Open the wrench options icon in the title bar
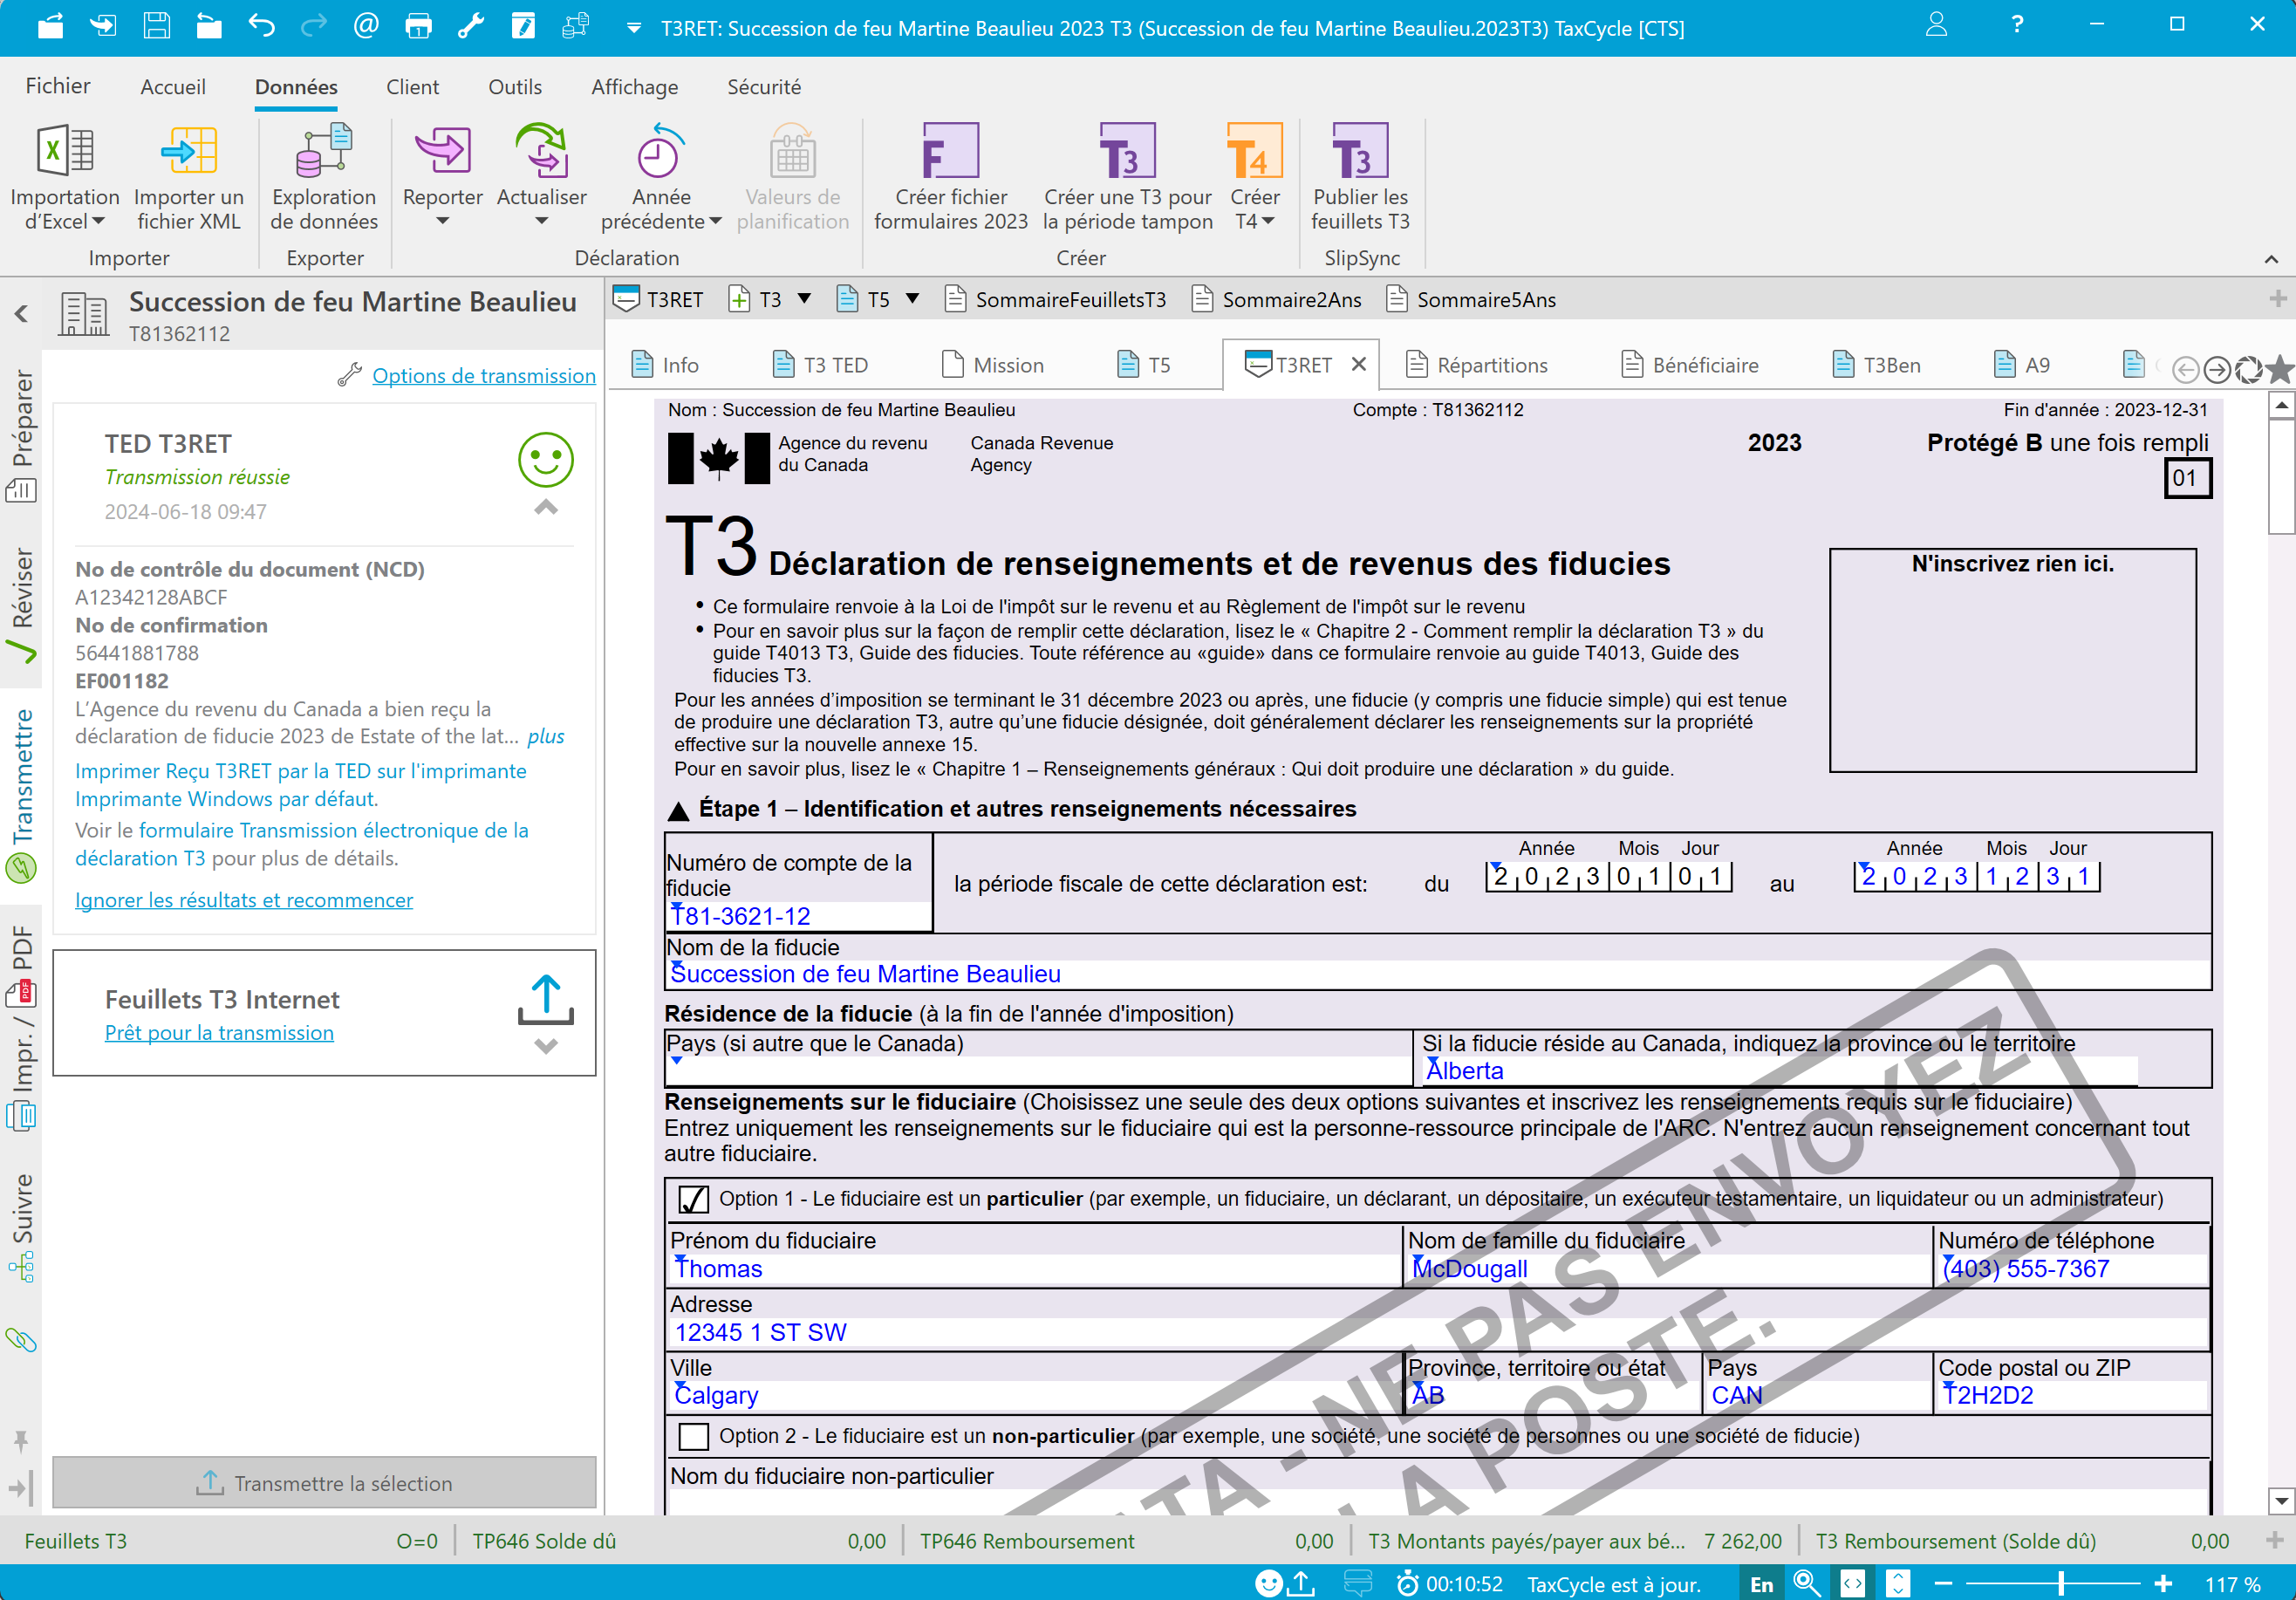The width and height of the screenshot is (2296, 1600). [x=471, y=26]
